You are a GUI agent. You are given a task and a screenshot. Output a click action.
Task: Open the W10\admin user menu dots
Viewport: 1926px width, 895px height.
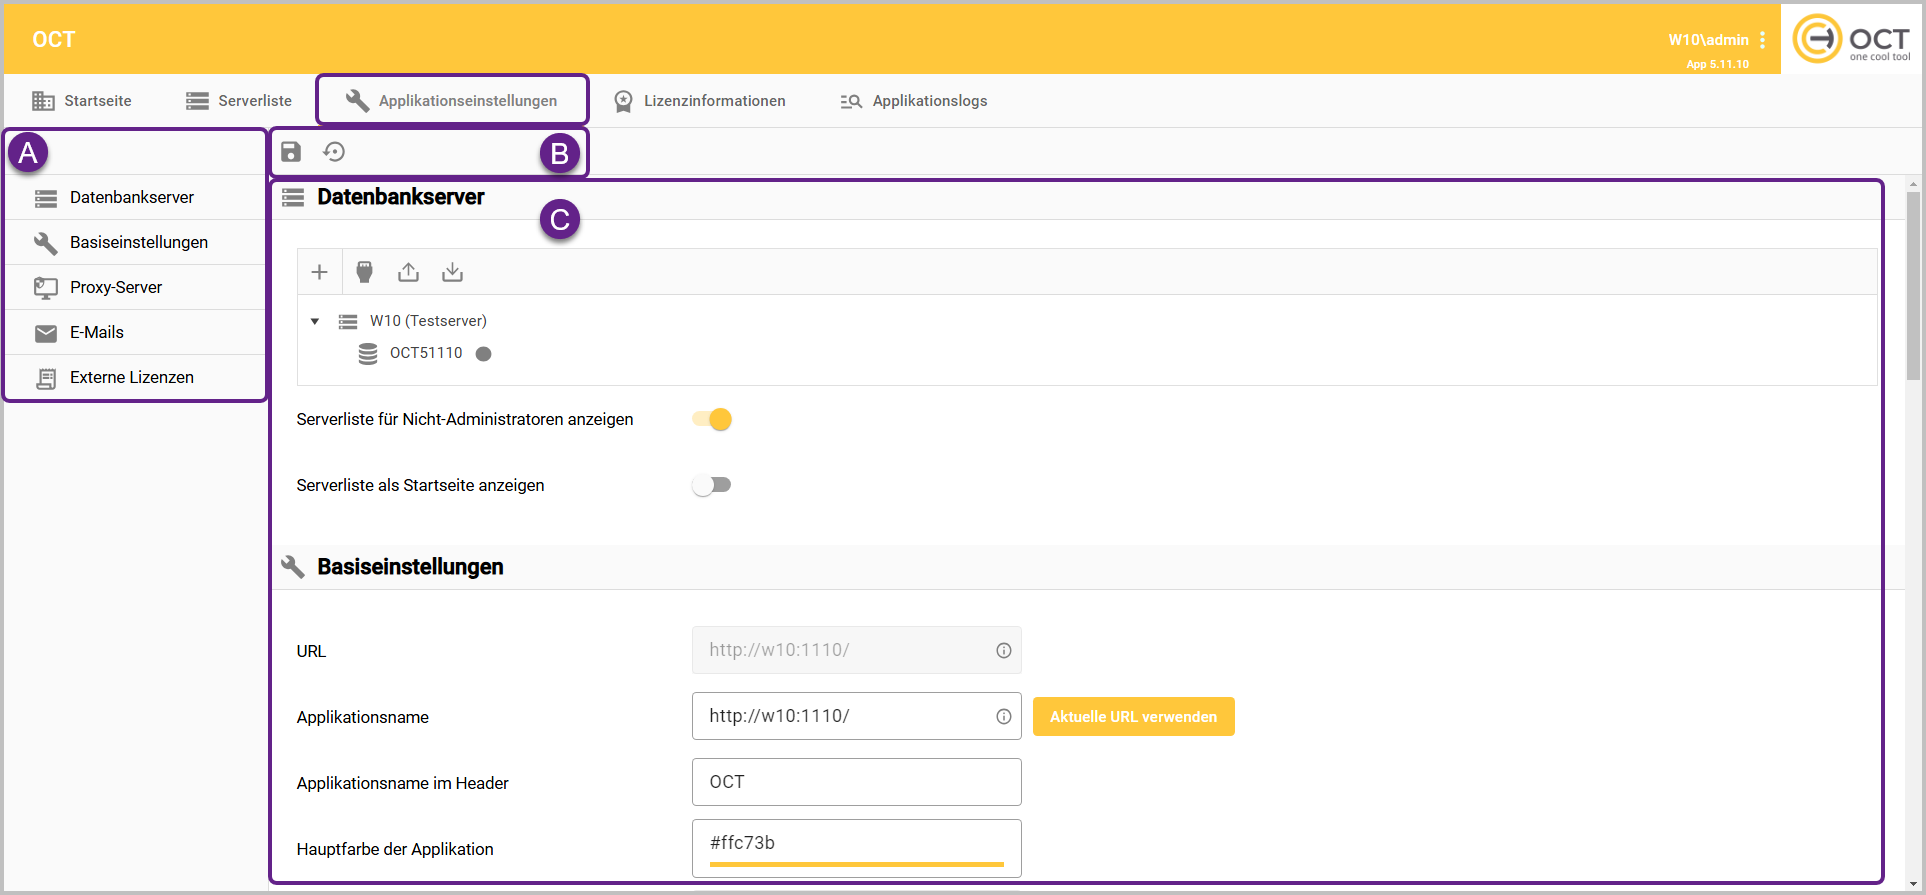pos(1762,40)
